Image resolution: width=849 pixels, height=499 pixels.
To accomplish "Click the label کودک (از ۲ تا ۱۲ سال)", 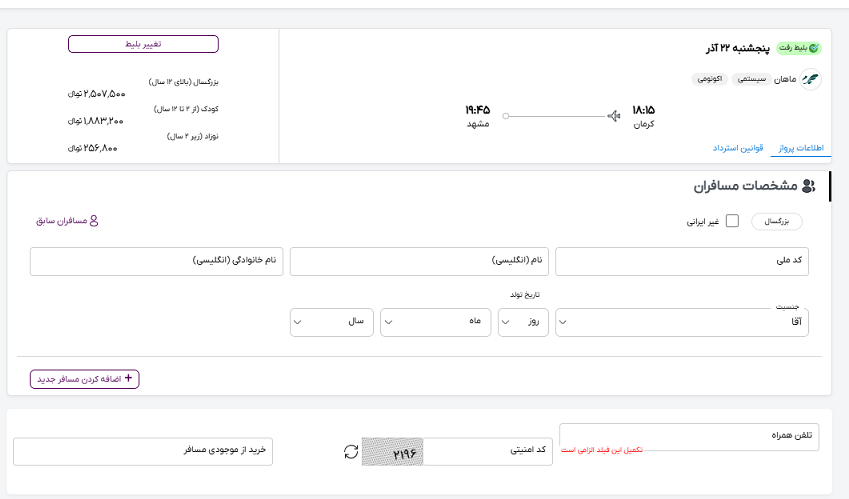I will pyautogui.click(x=186, y=109).
